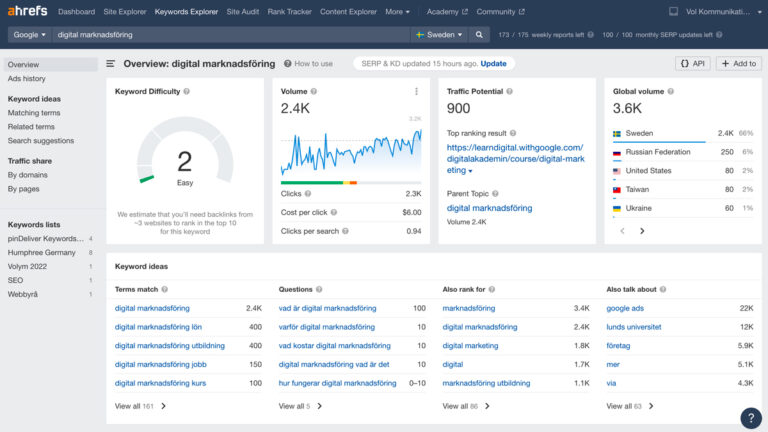Select Matching terms in the sidebar

tap(34, 113)
